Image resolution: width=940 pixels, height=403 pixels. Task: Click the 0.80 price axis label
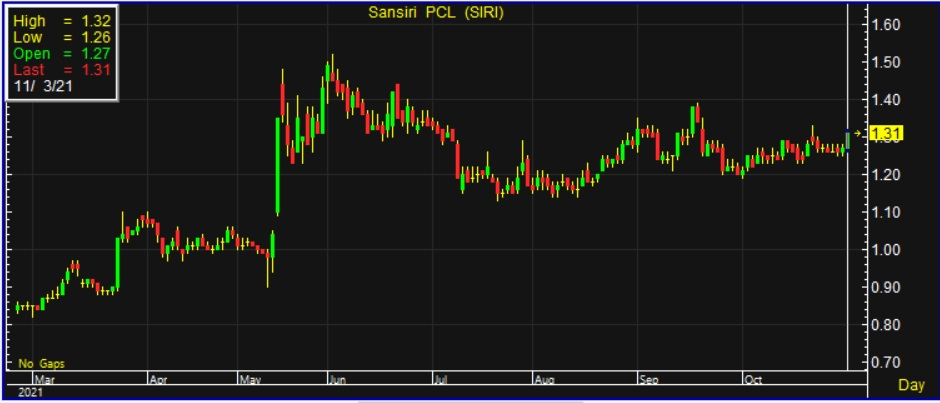885,324
